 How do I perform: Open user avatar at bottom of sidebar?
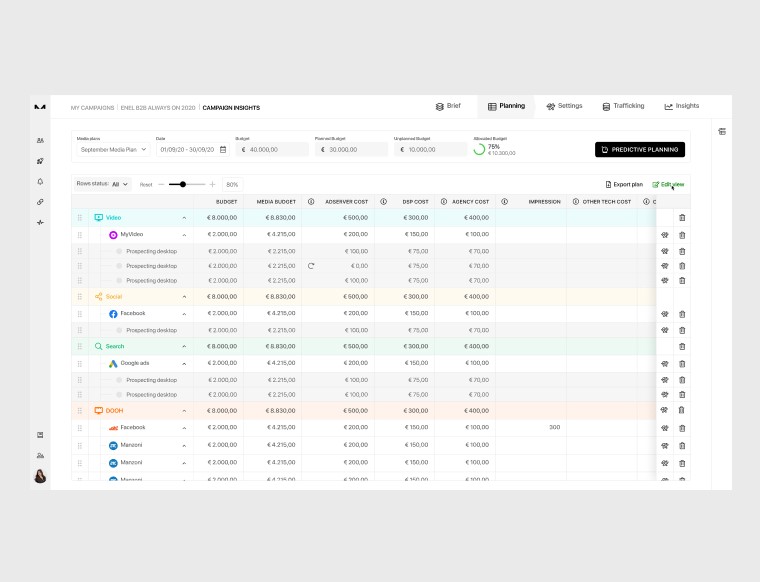(40, 476)
